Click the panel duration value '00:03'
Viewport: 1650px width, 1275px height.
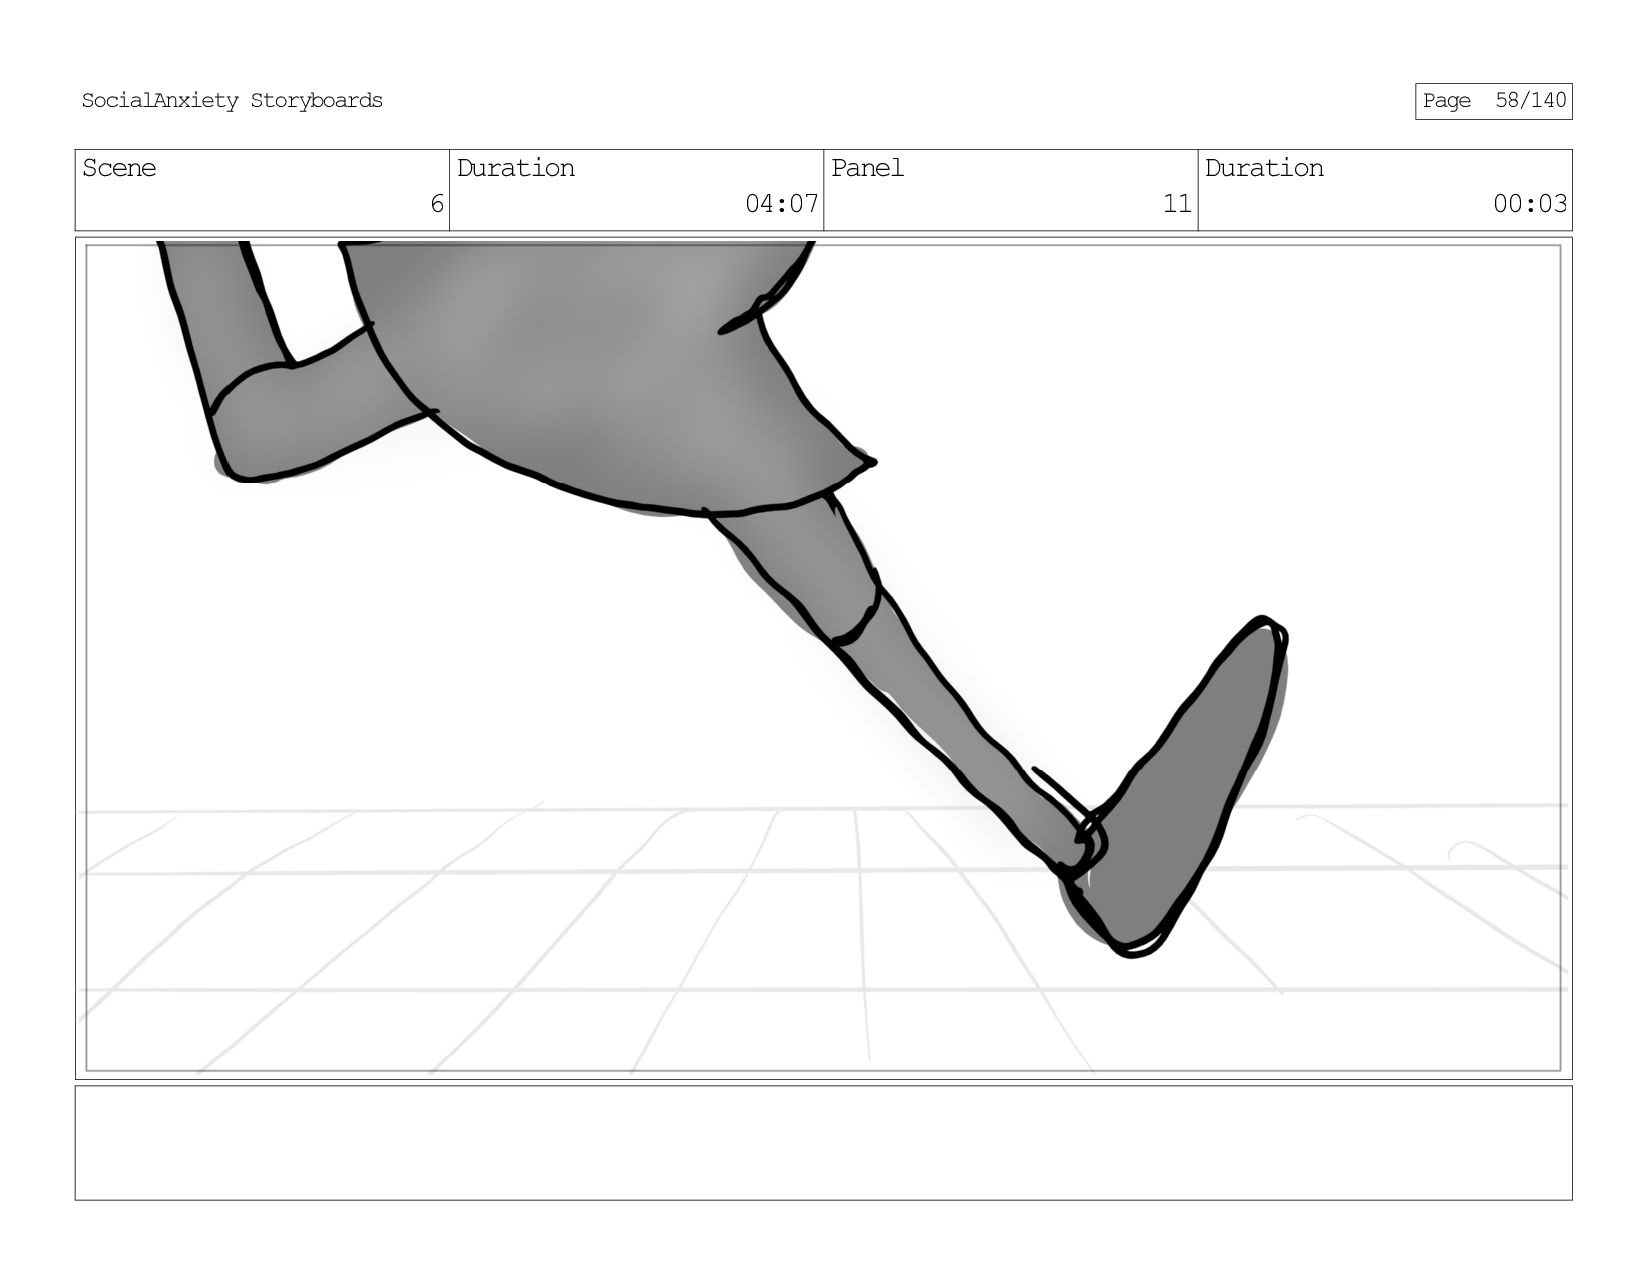(1530, 204)
